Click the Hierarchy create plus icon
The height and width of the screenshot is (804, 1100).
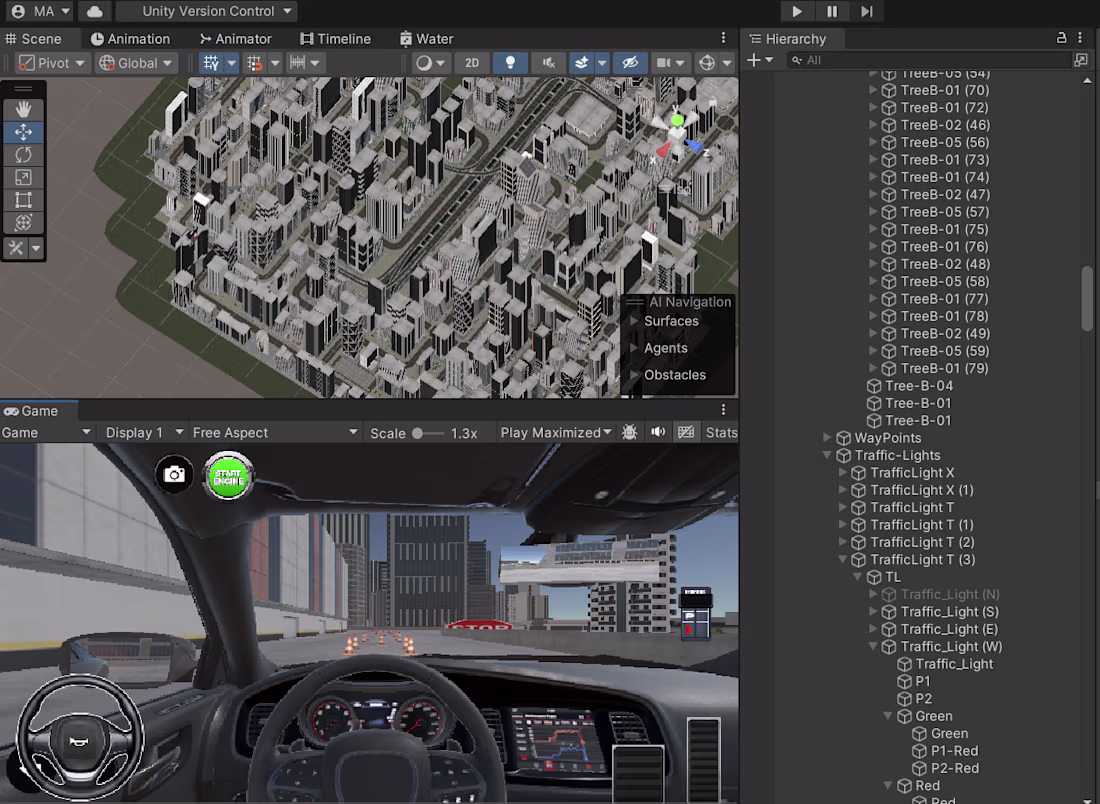click(x=753, y=60)
